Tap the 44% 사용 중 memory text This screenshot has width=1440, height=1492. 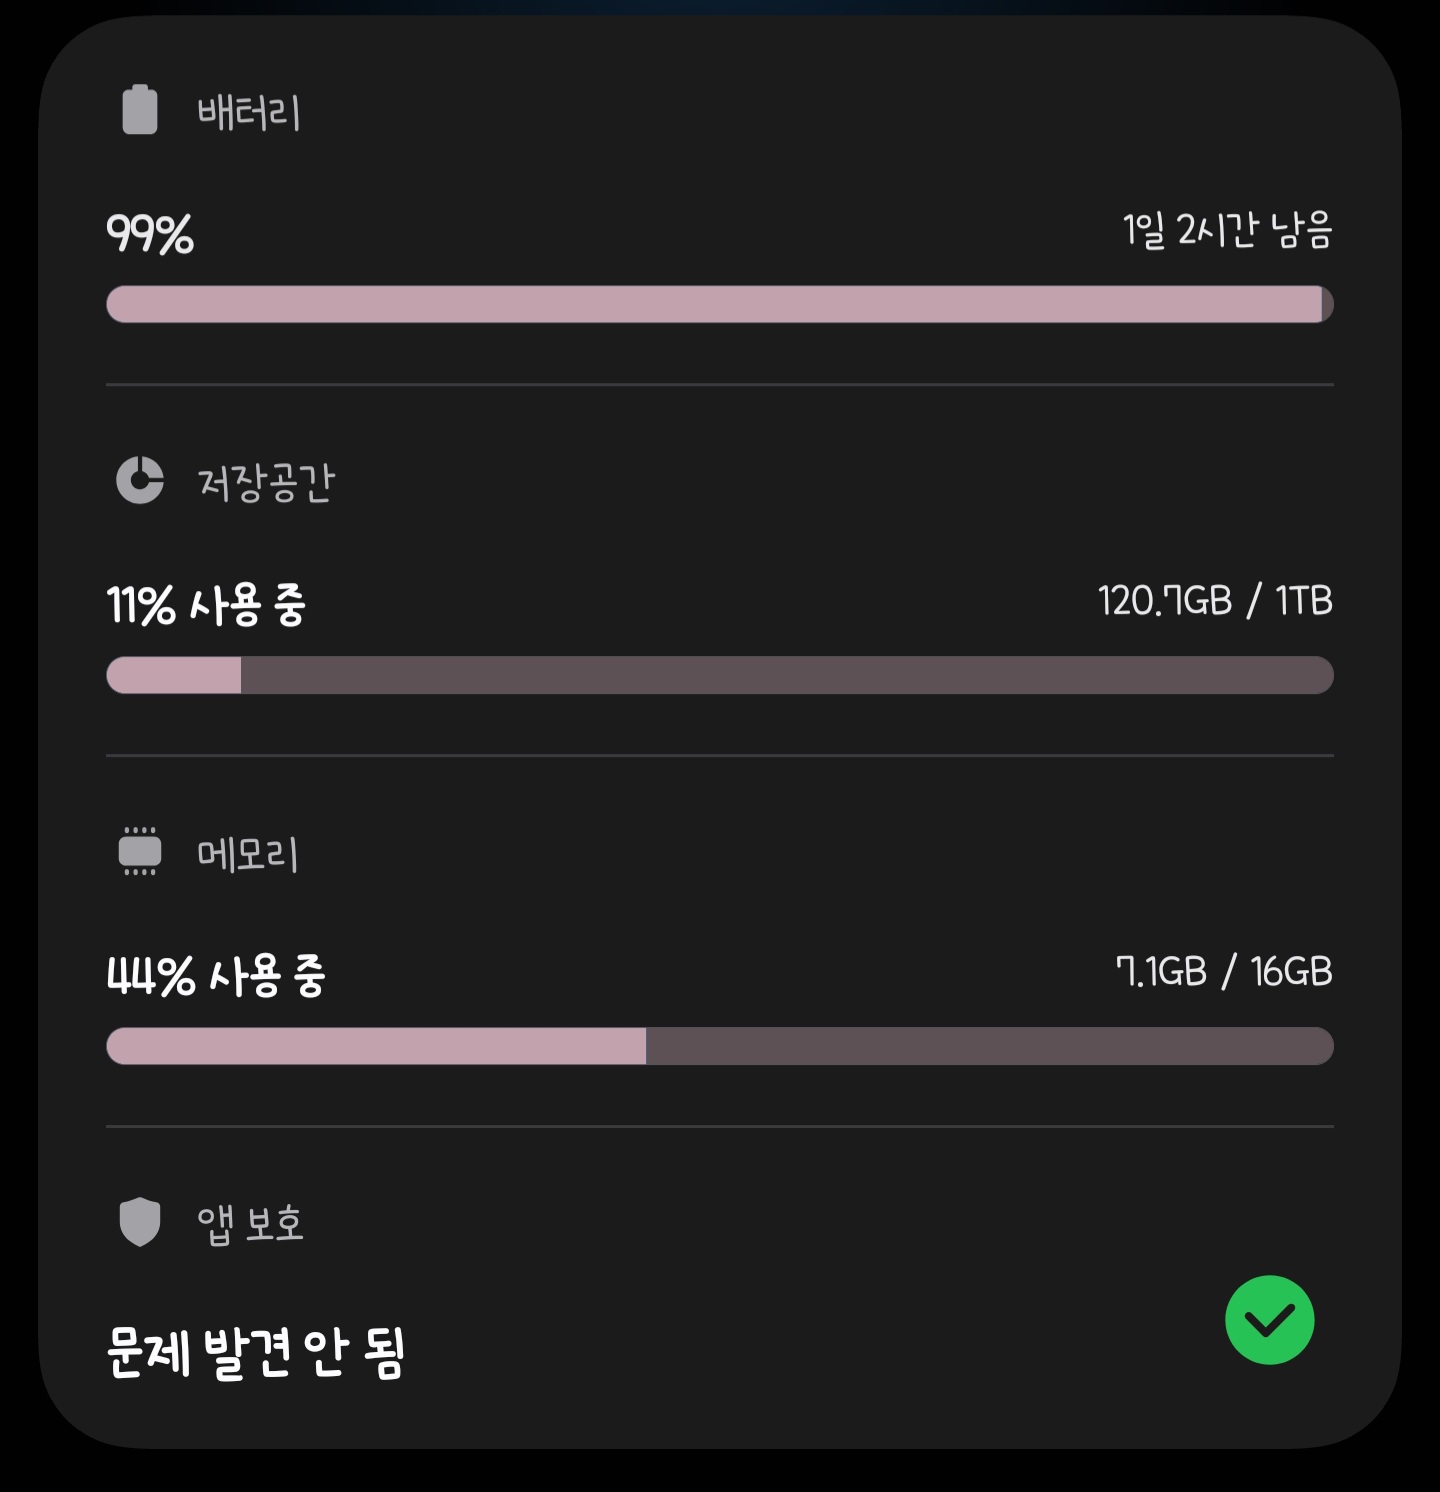[216, 976]
